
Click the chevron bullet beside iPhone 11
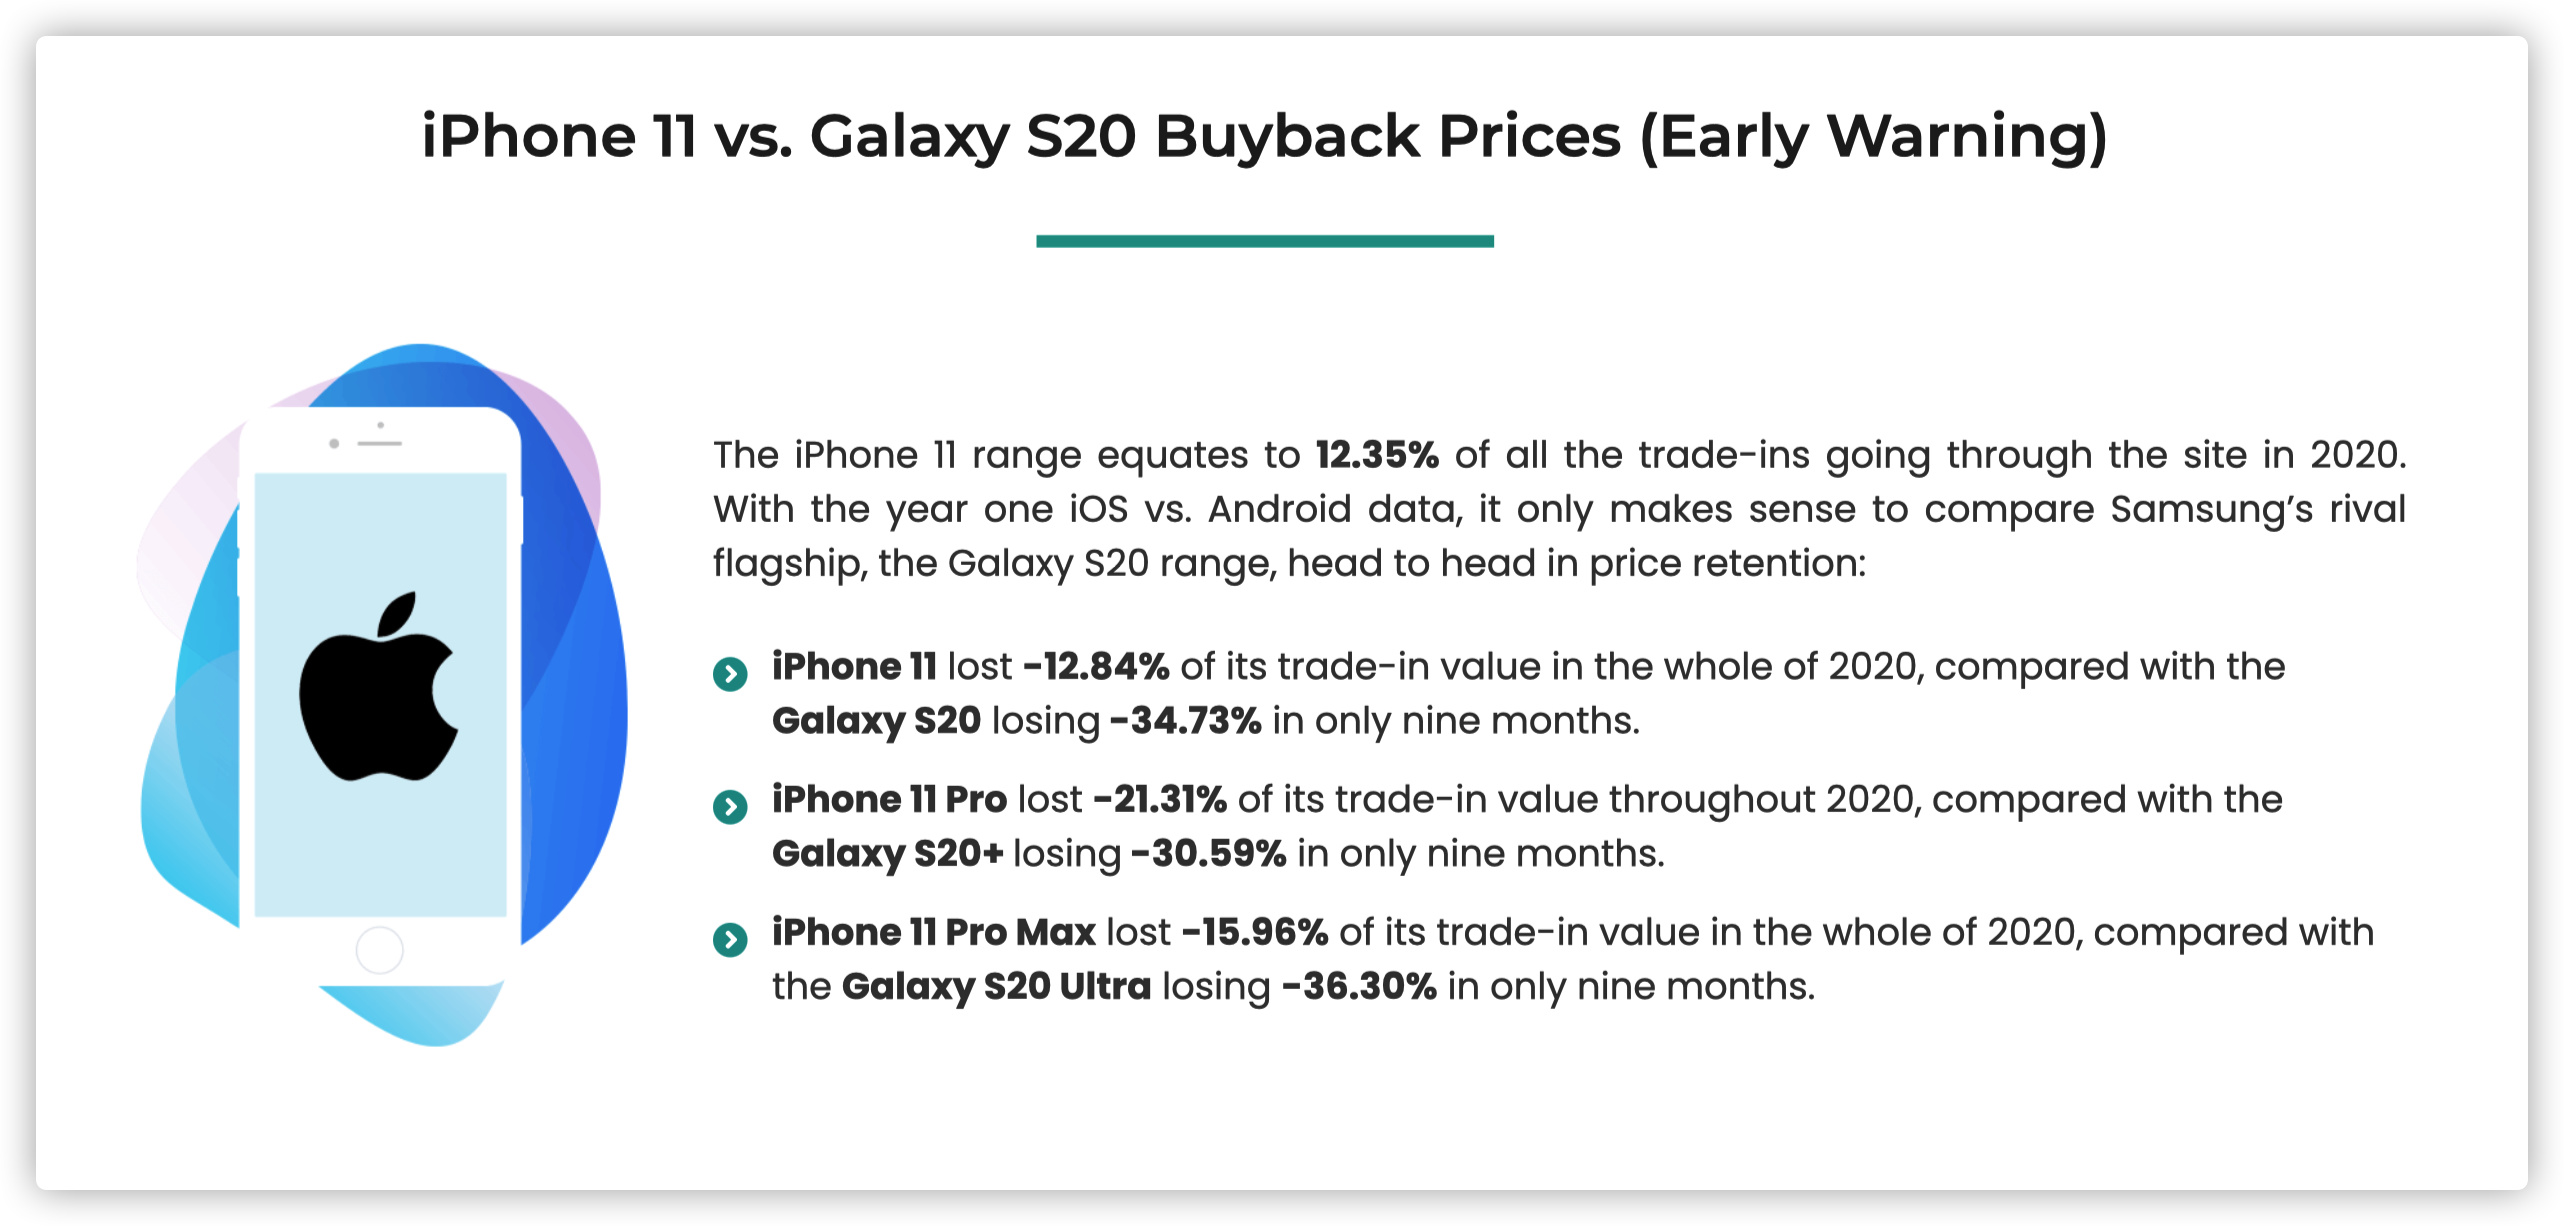pos(730,674)
